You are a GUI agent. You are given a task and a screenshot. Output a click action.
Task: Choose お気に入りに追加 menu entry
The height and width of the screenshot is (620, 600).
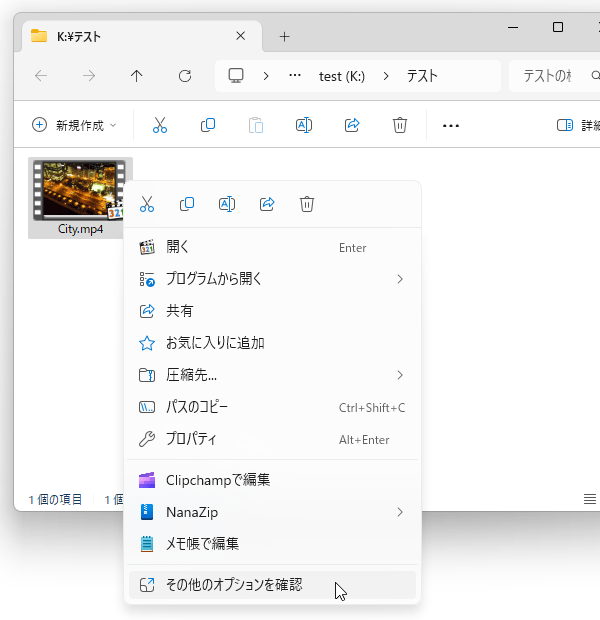coord(273,343)
